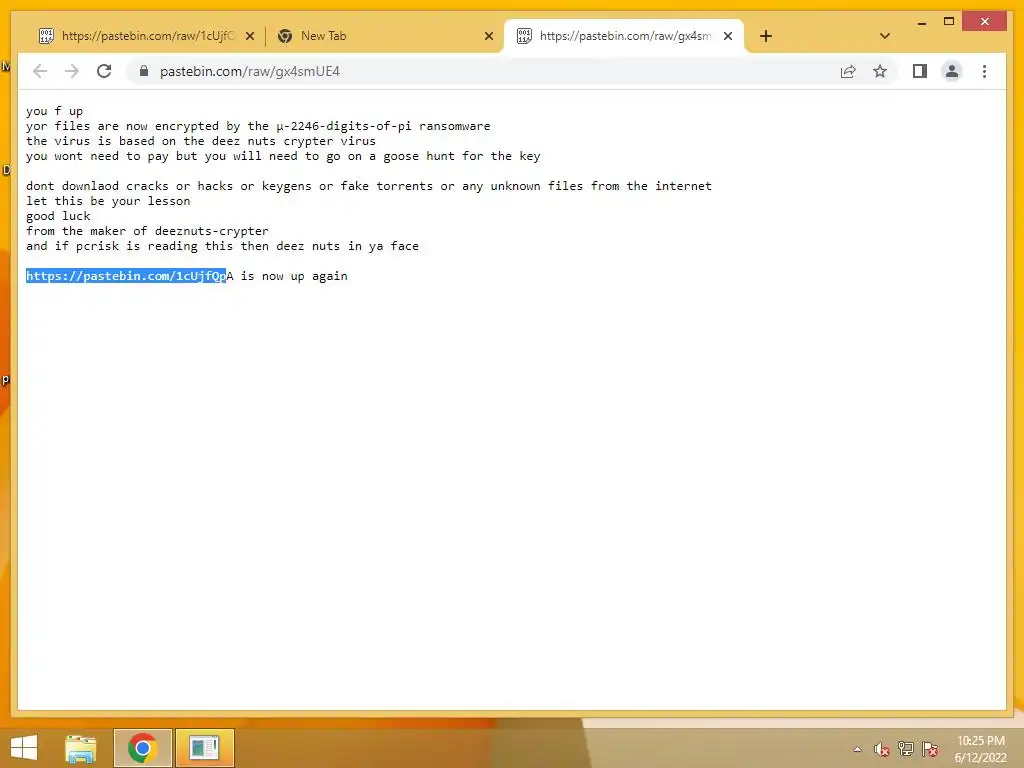This screenshot has width=1024, height=768.
Task: Open the network tray icon
Action: 906,749
